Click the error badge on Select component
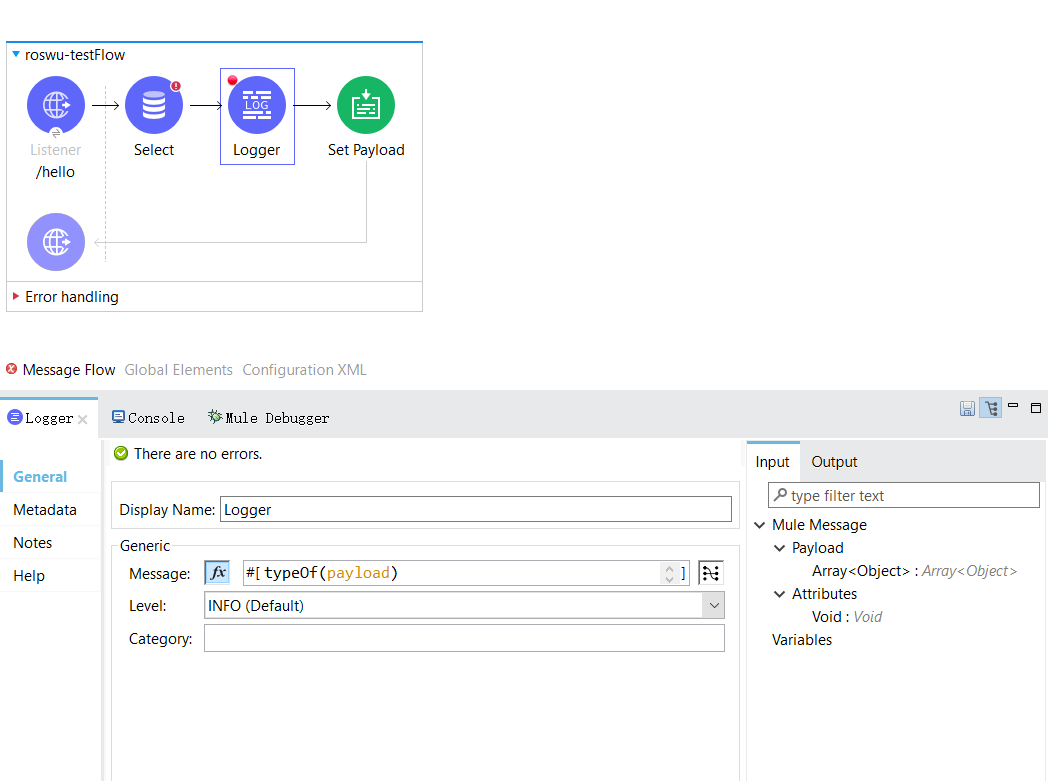Image resolution: width=1048 pixels, height=781 pixels. click(x=176, y=86)
